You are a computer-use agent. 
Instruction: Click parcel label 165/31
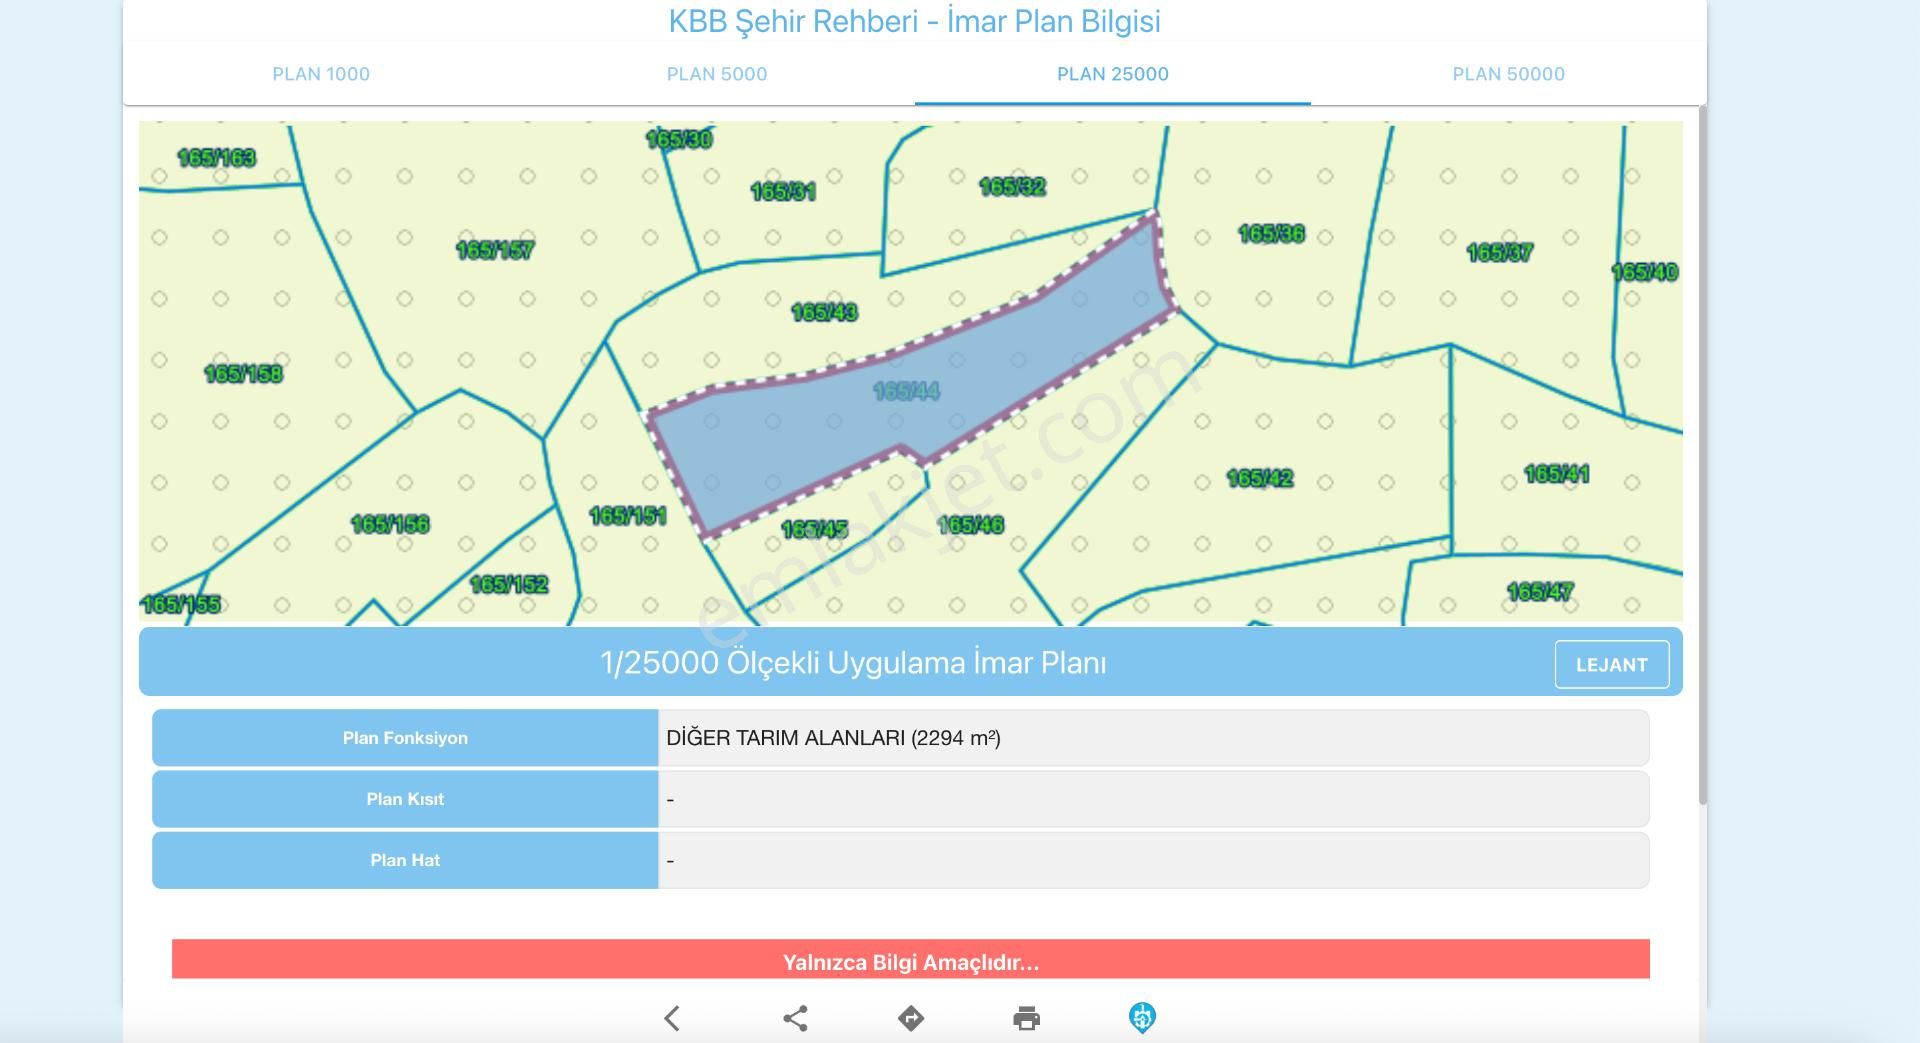(783, 191)
